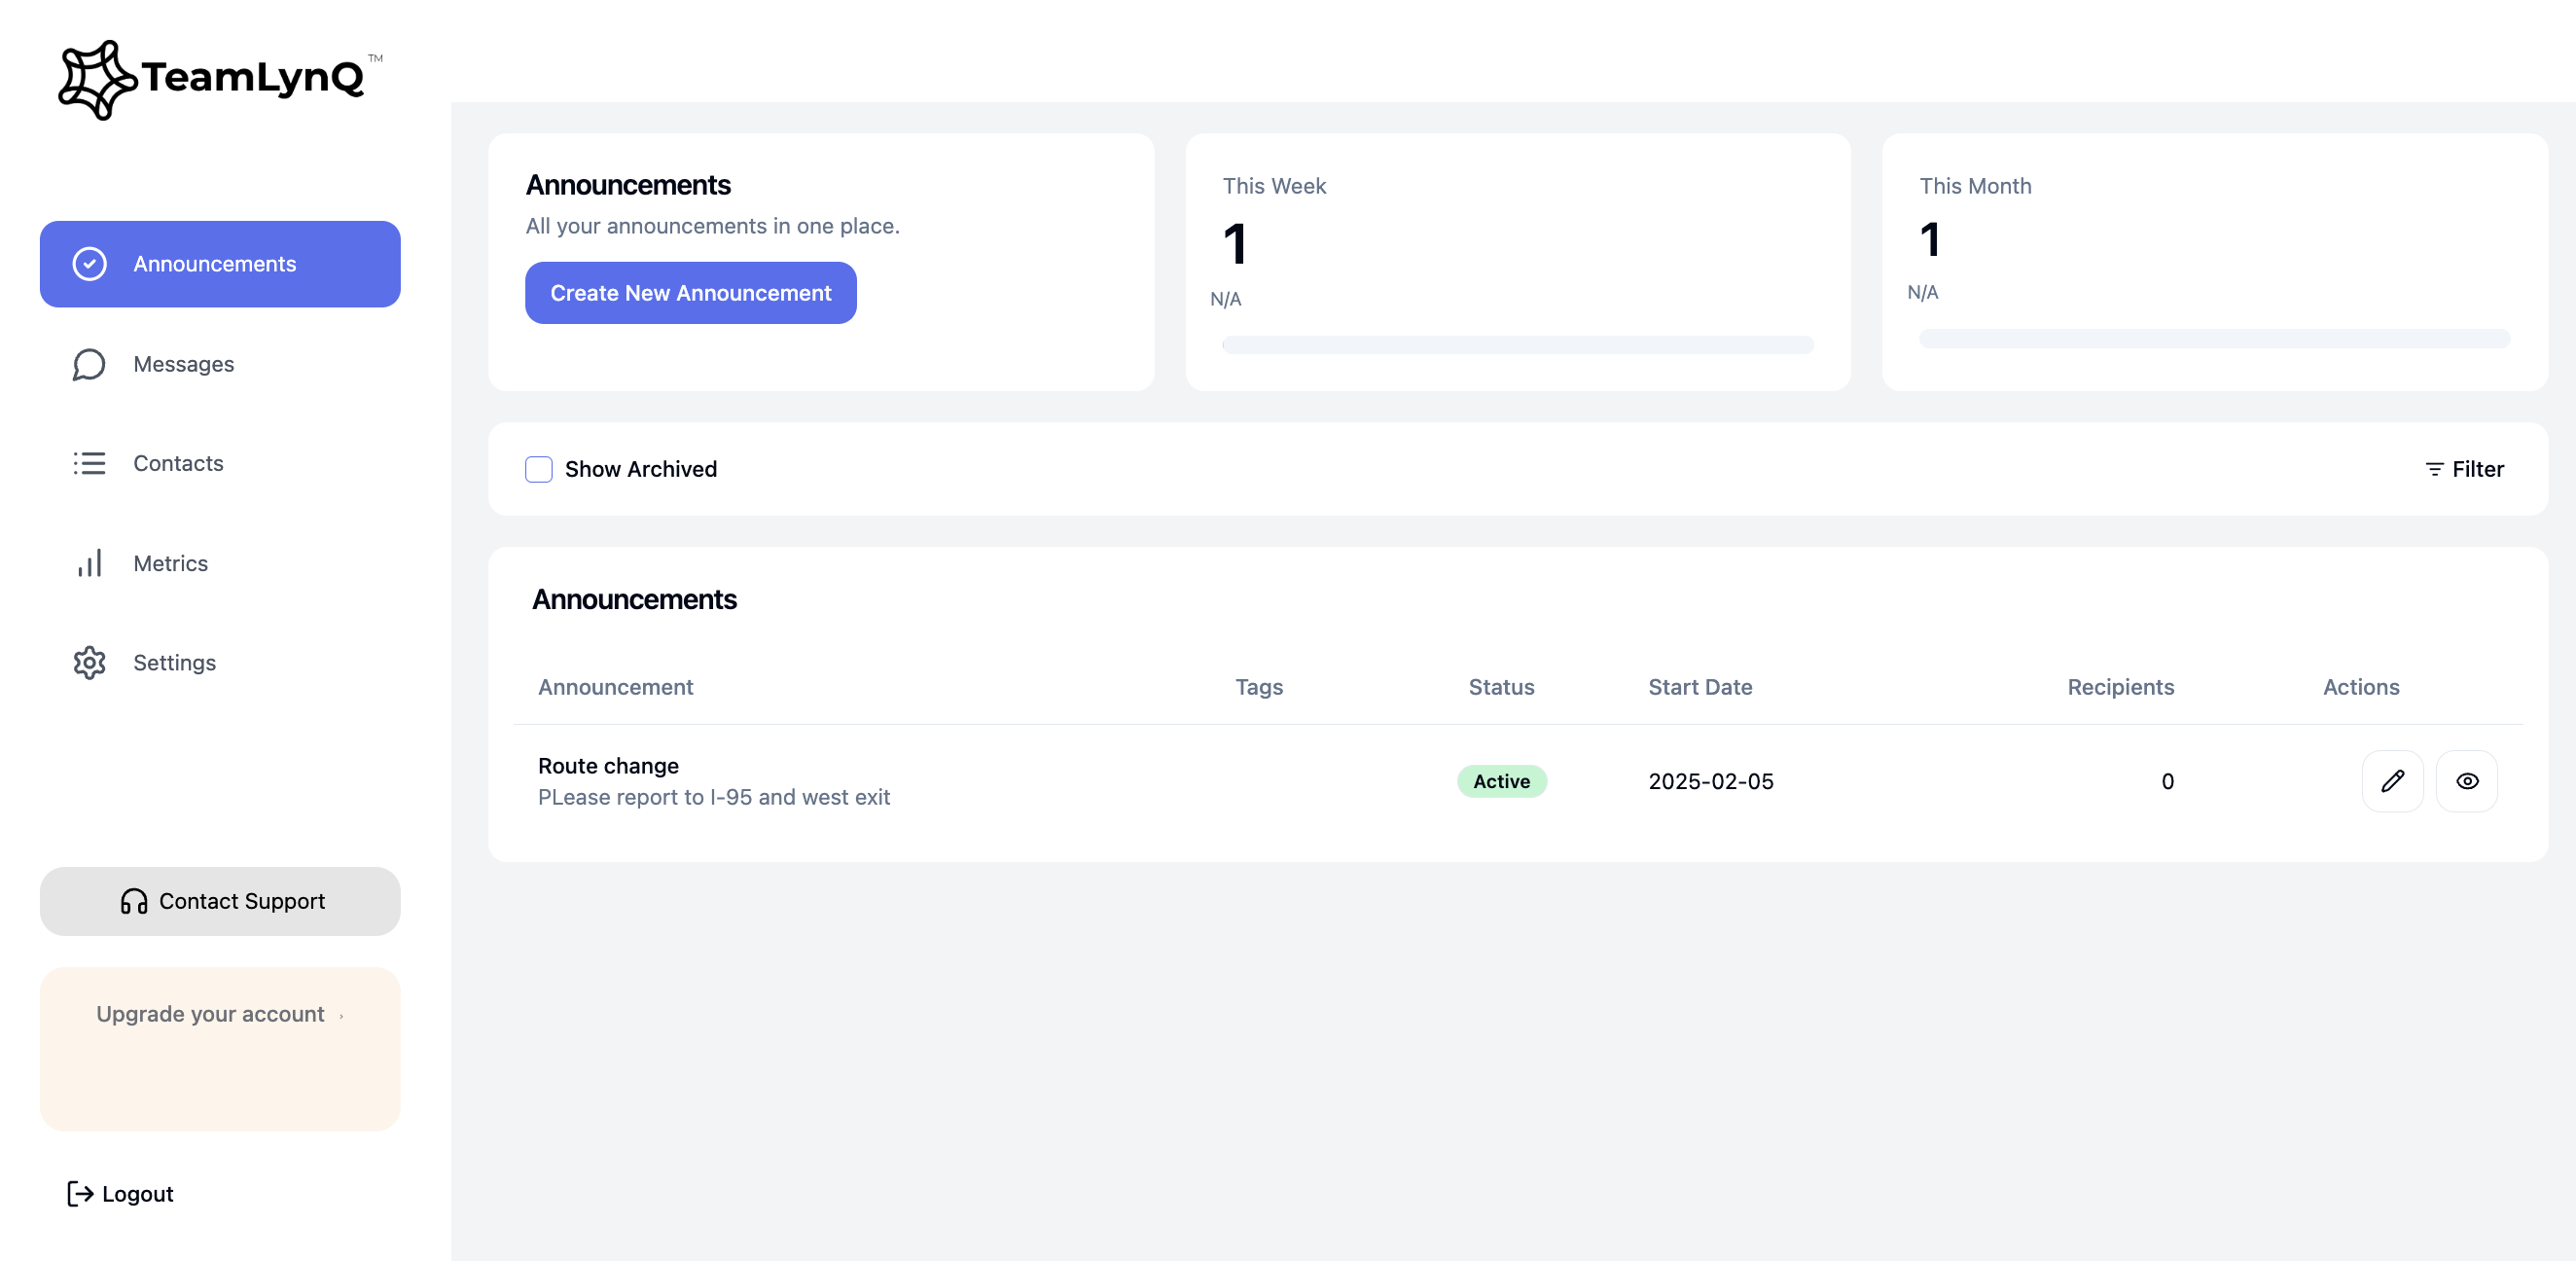Open the Announcements sidebar tab

220,264
